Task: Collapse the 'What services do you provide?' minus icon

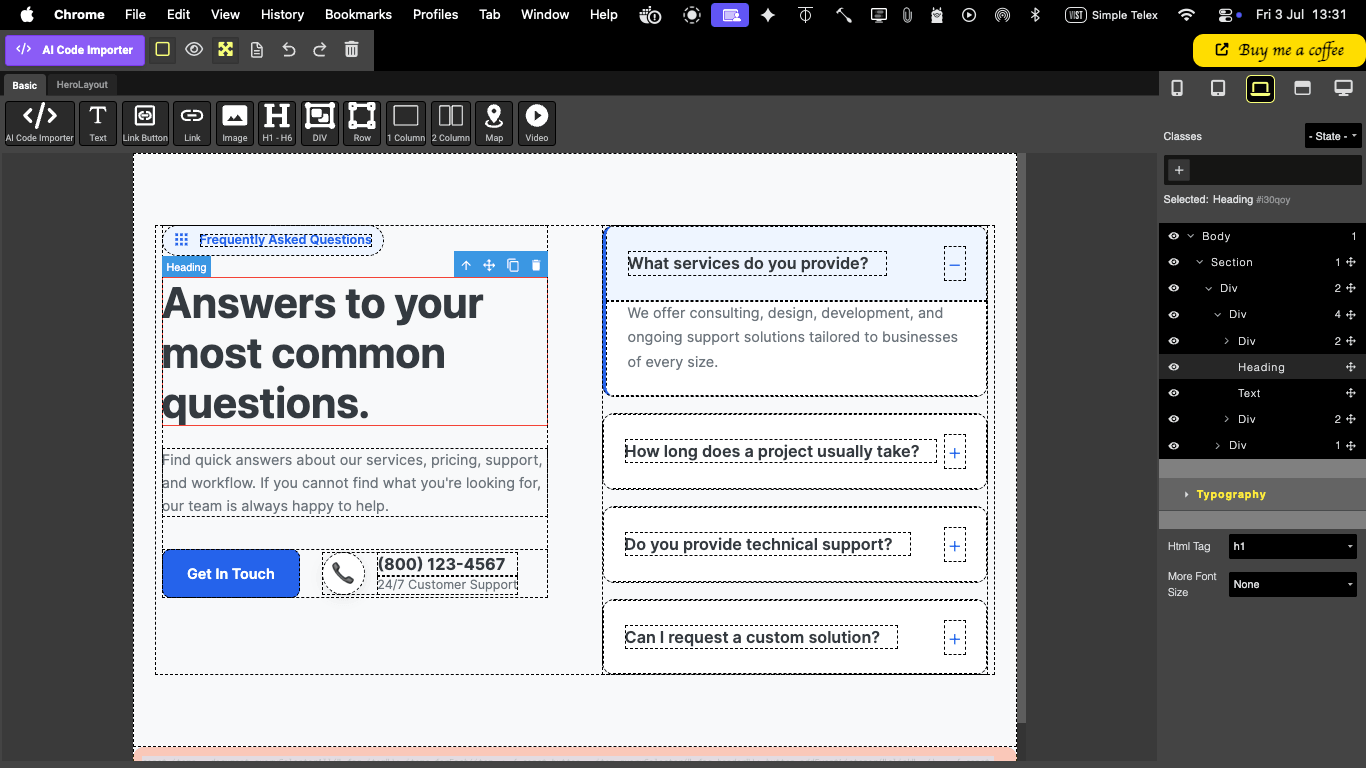Action: pos(955,264)
